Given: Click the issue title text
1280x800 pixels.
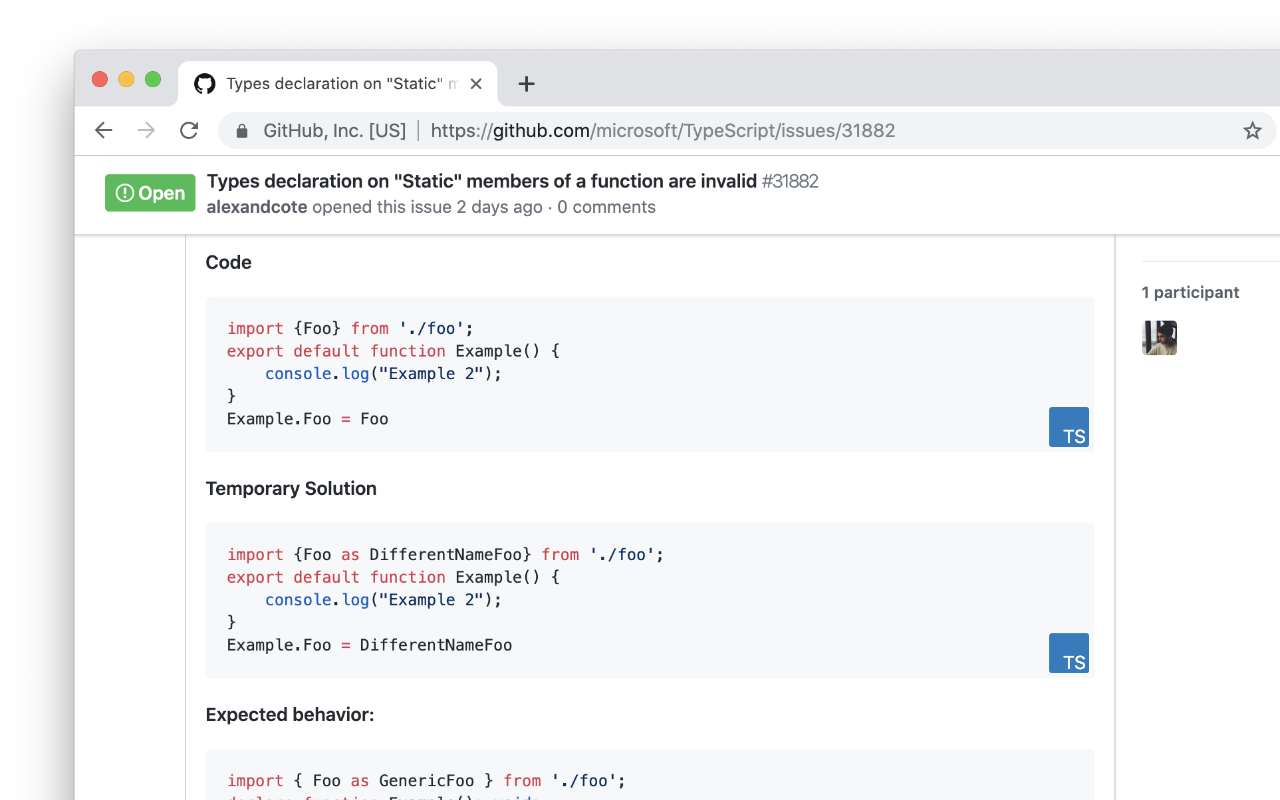Looking at the screenshot, I should coord(482,181).
